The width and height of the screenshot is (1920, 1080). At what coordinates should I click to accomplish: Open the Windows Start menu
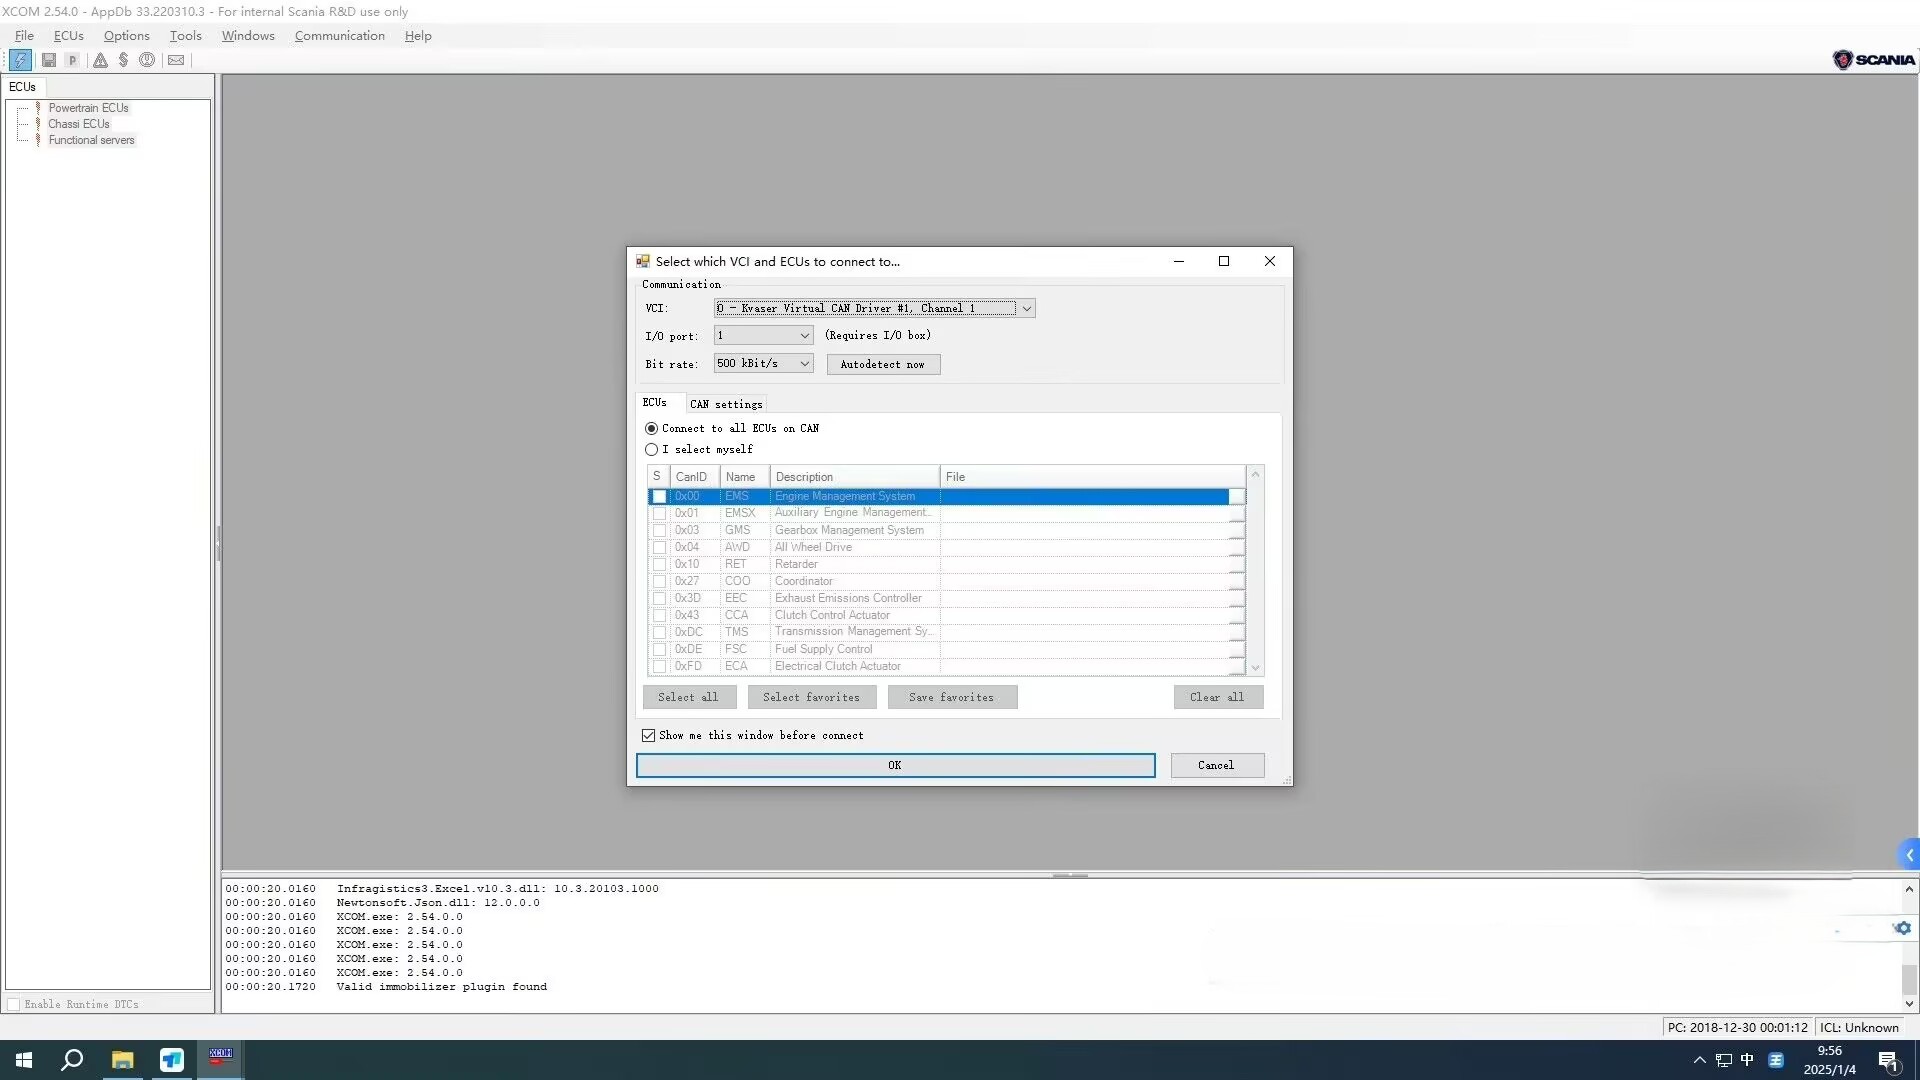[x=24, y=1060]
